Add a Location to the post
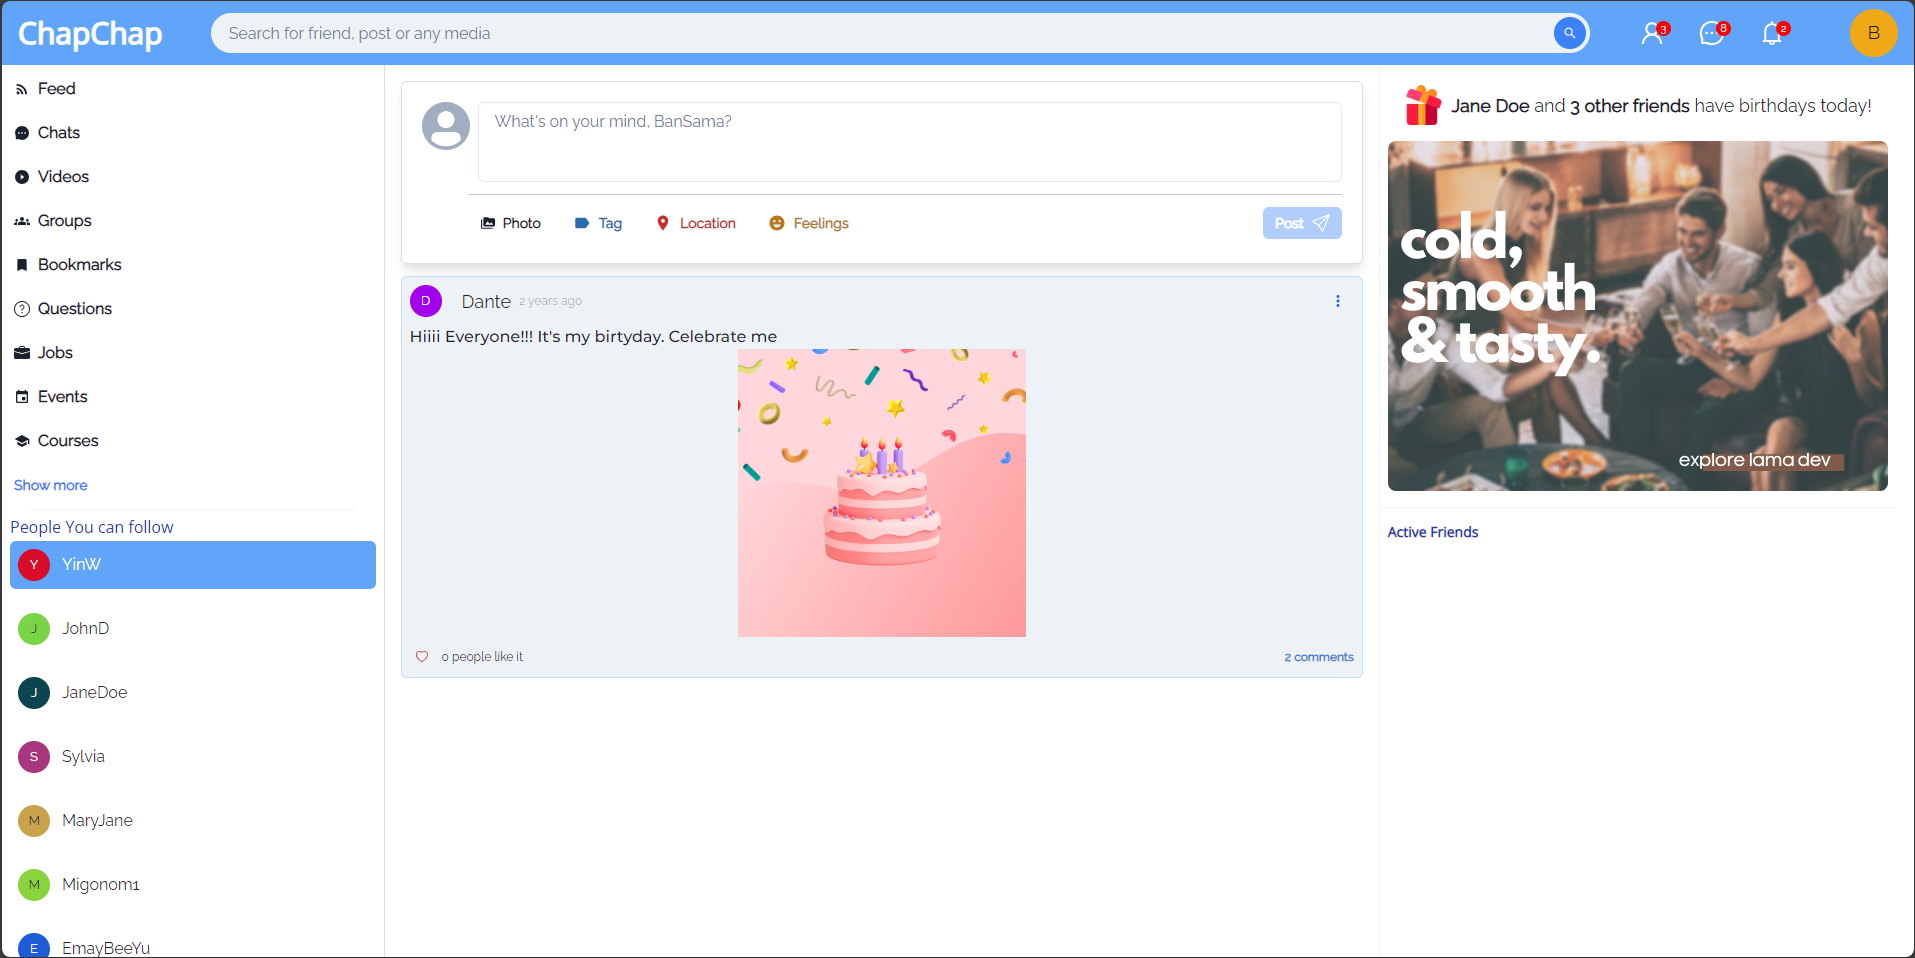The height and width of the screenshot is (958, 1915). (696, 223)
